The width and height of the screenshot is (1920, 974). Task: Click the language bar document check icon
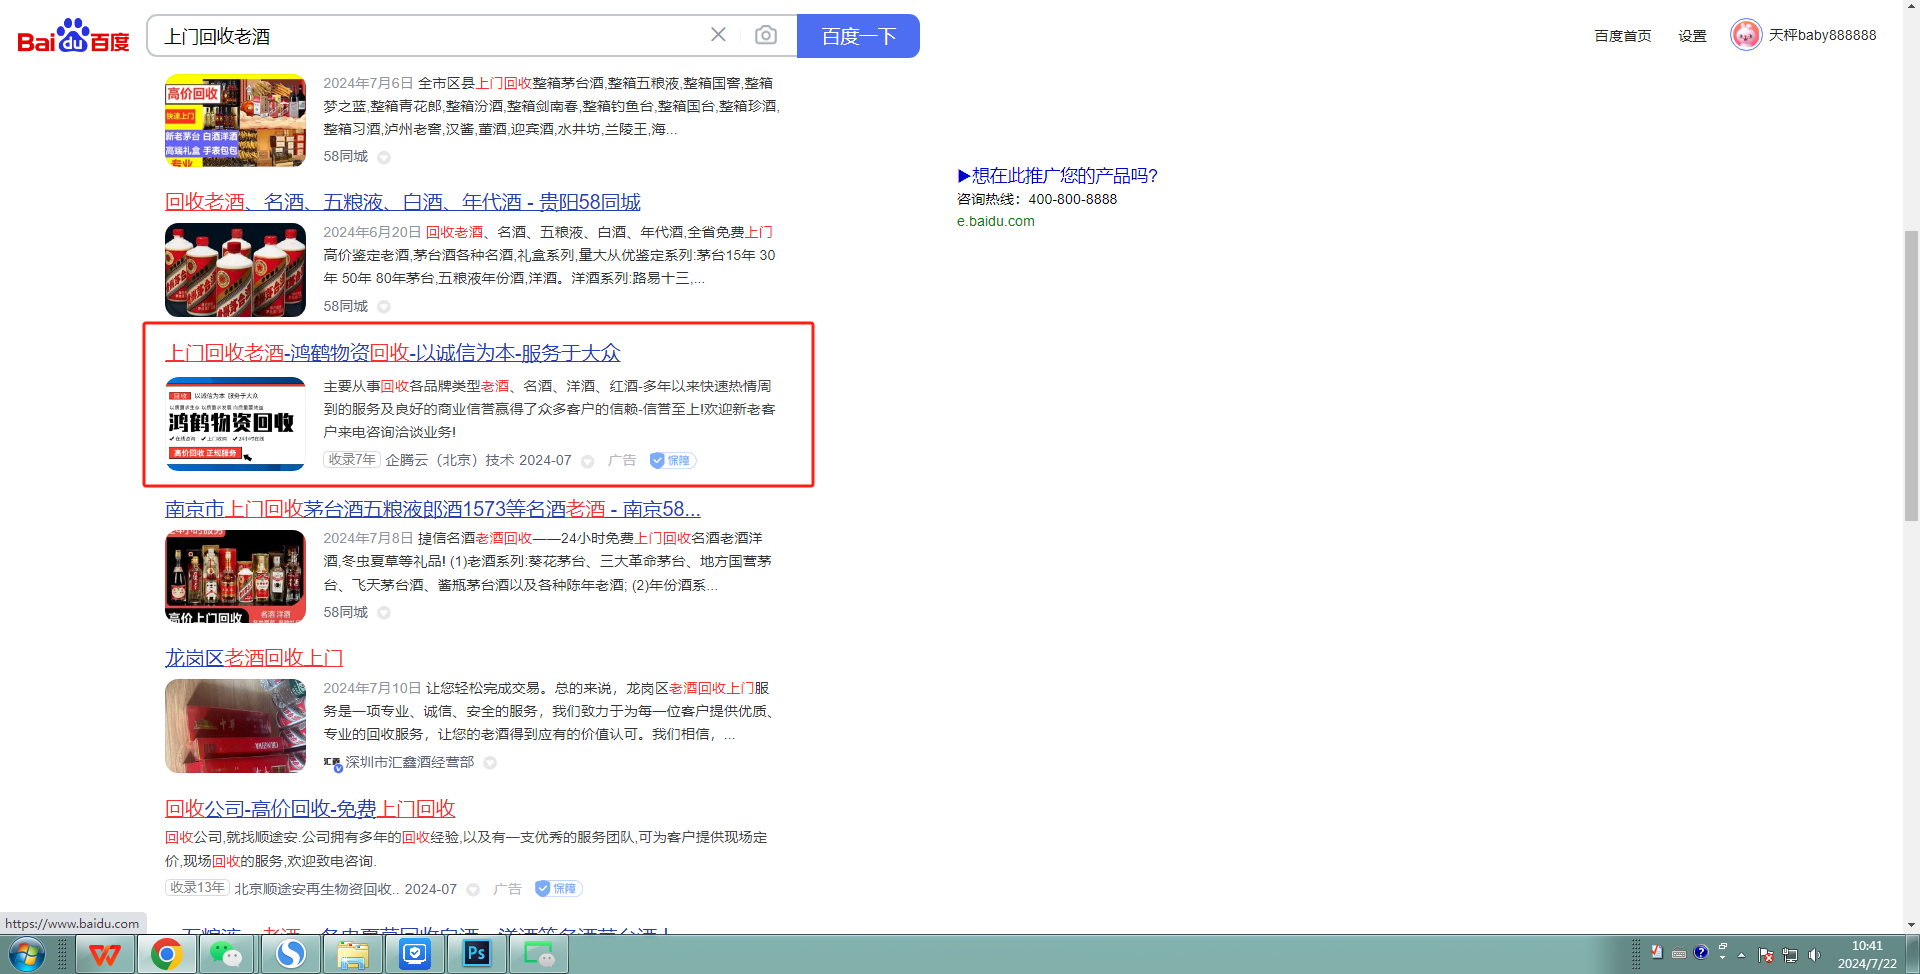tap(1657, 953)
